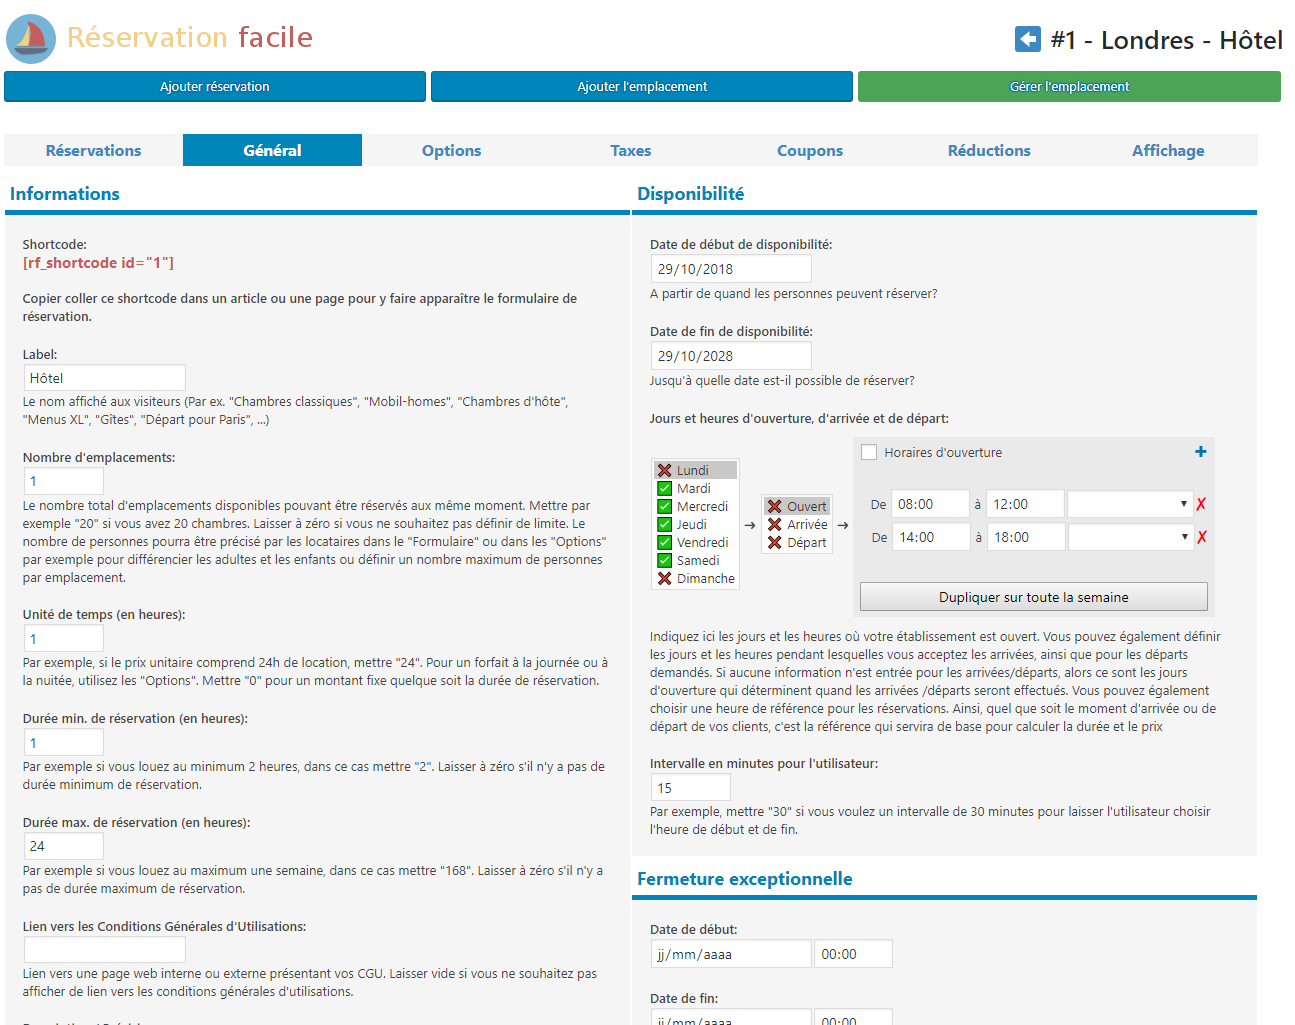This screenshot has height=1025, width=1295.
Task: Uncheck Mardi in the days list
Action: (664, 488)
